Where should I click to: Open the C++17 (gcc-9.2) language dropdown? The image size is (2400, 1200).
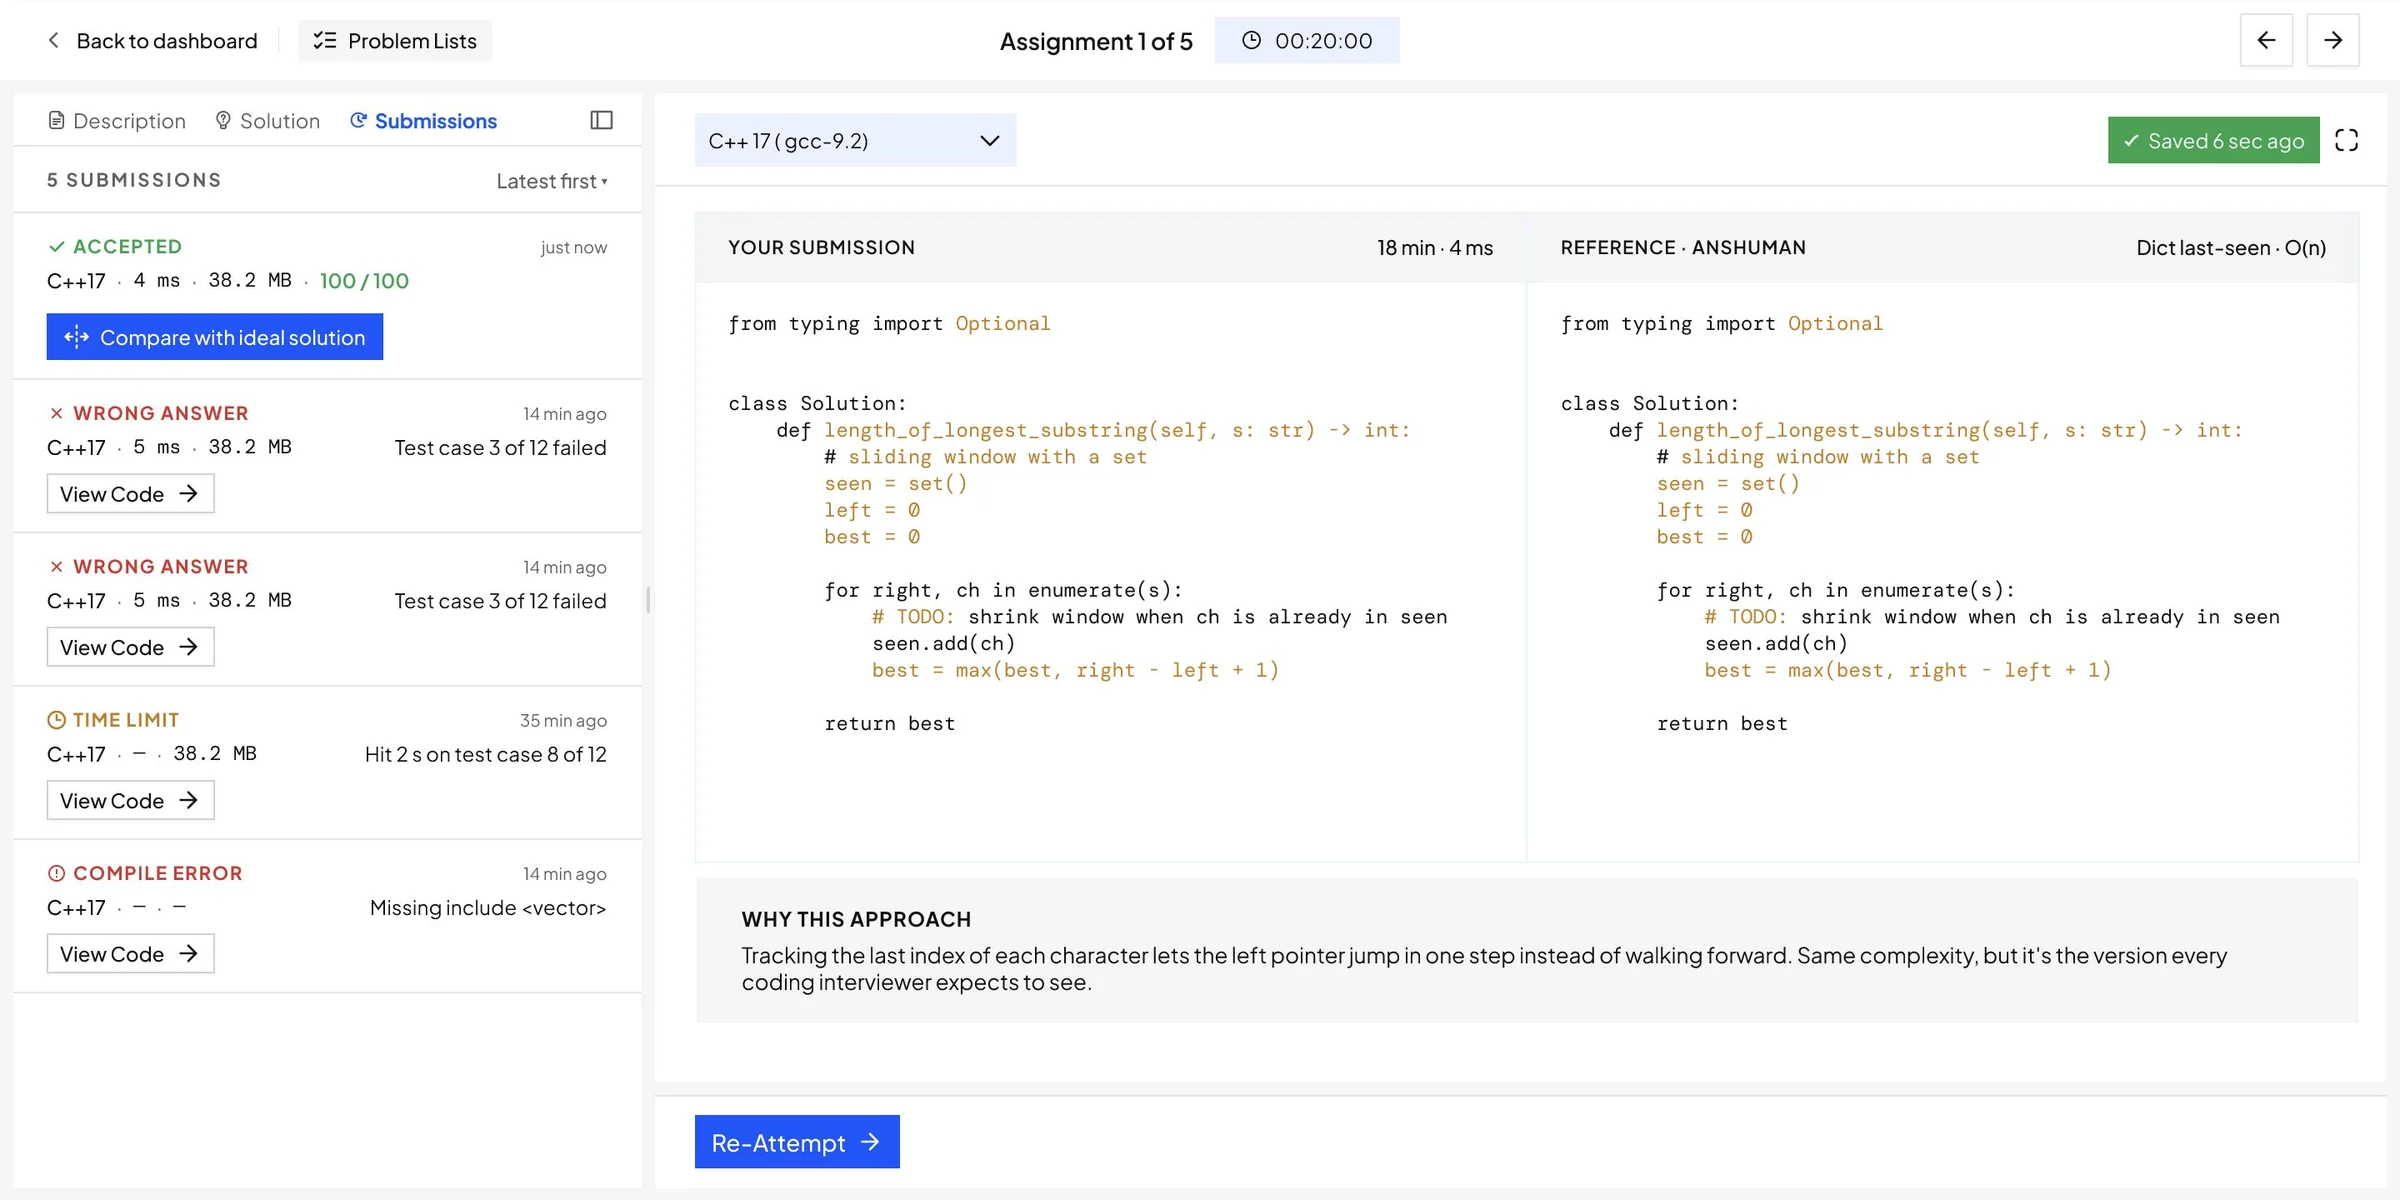855,140
